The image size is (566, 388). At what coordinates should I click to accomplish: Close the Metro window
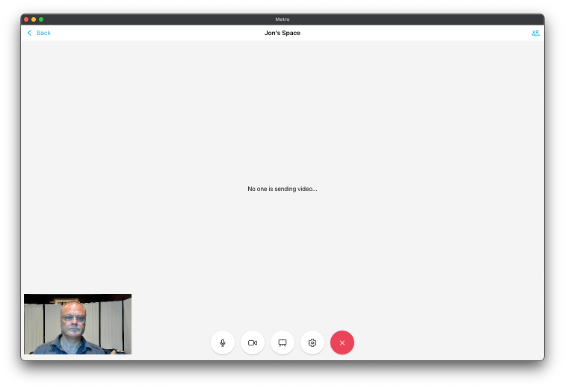(x=26, y=19)
